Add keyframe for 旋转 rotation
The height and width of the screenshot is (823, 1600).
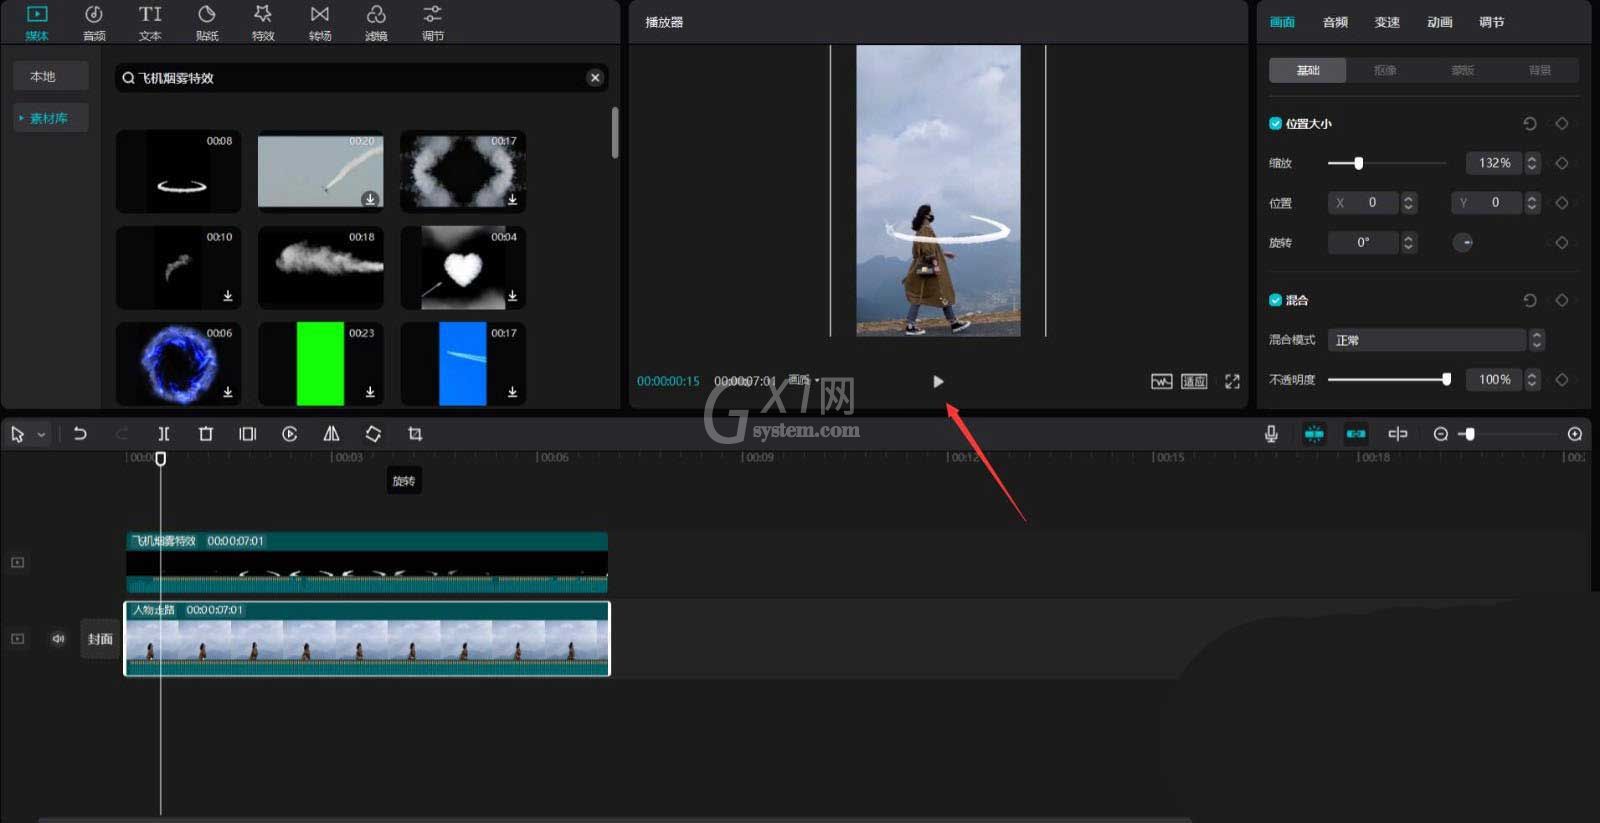(x=1562, y=243)
